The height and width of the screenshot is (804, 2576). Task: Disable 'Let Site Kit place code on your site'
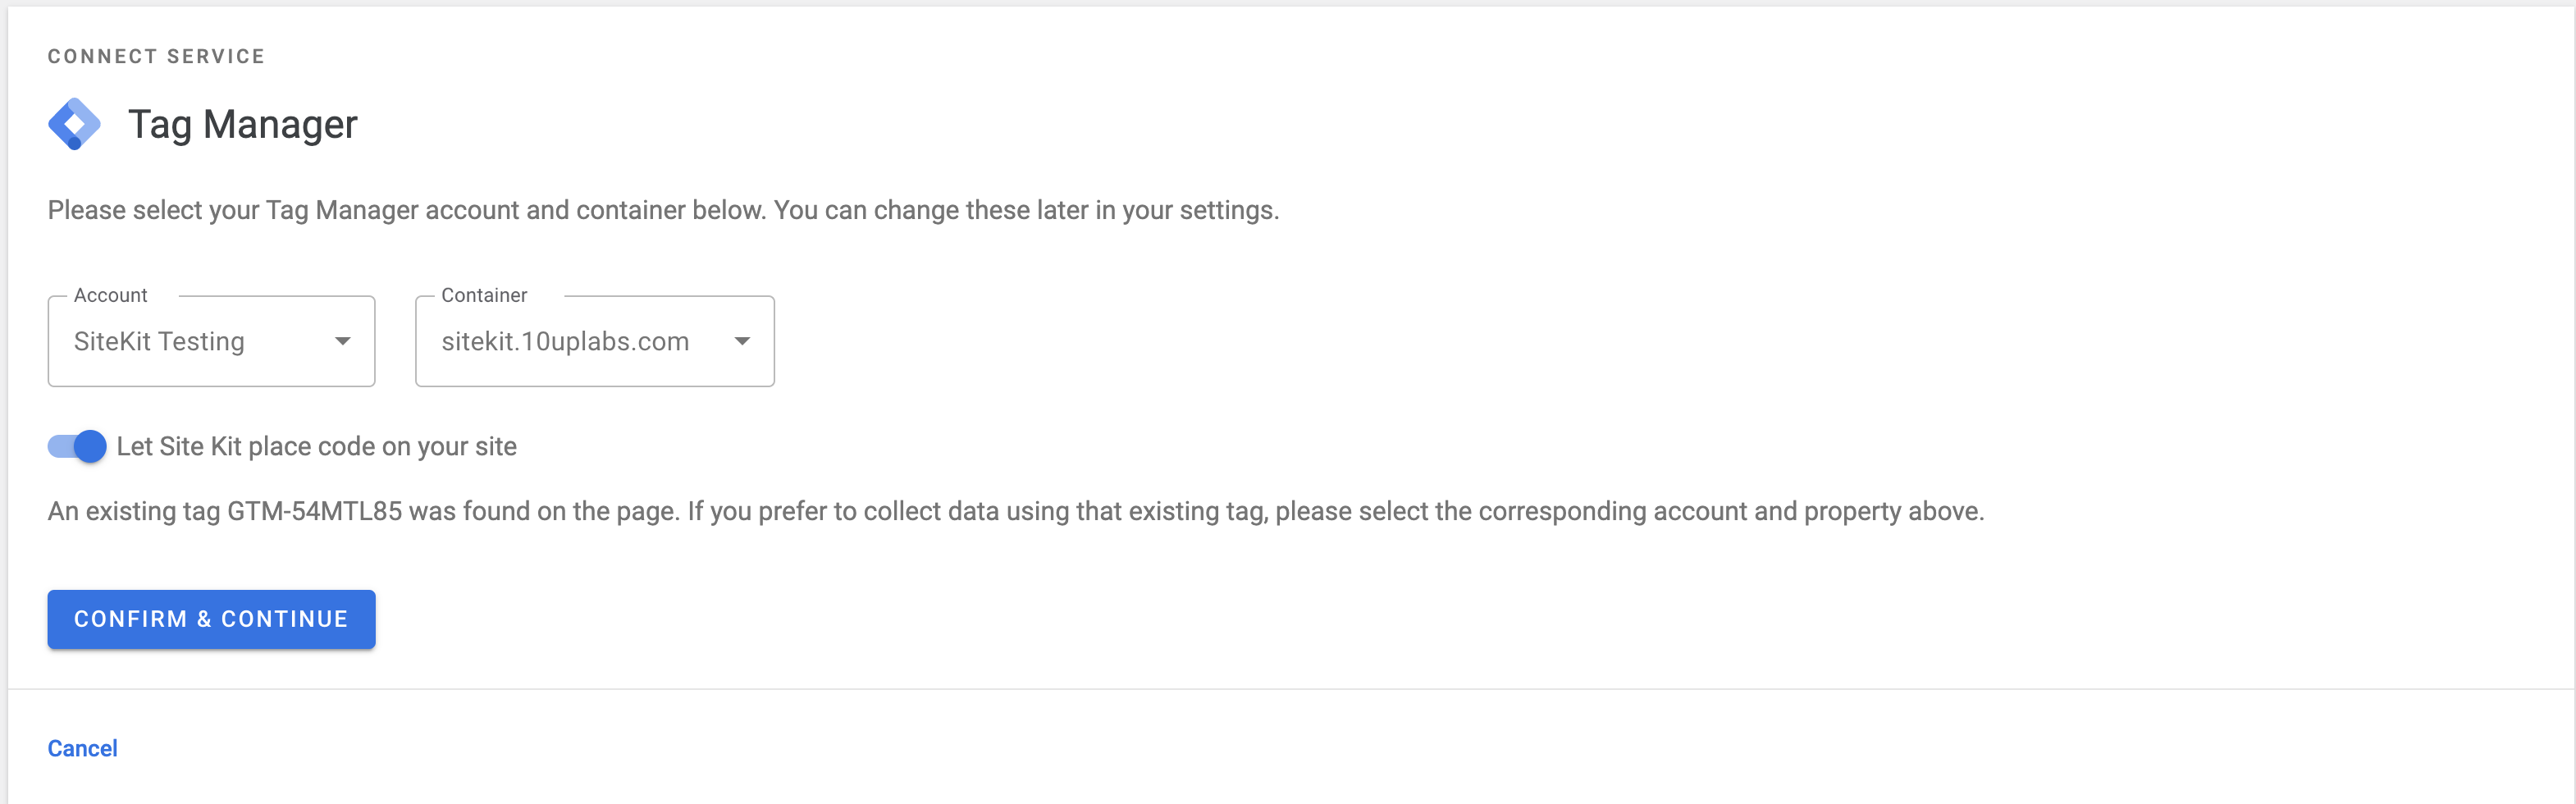point(76,447)
